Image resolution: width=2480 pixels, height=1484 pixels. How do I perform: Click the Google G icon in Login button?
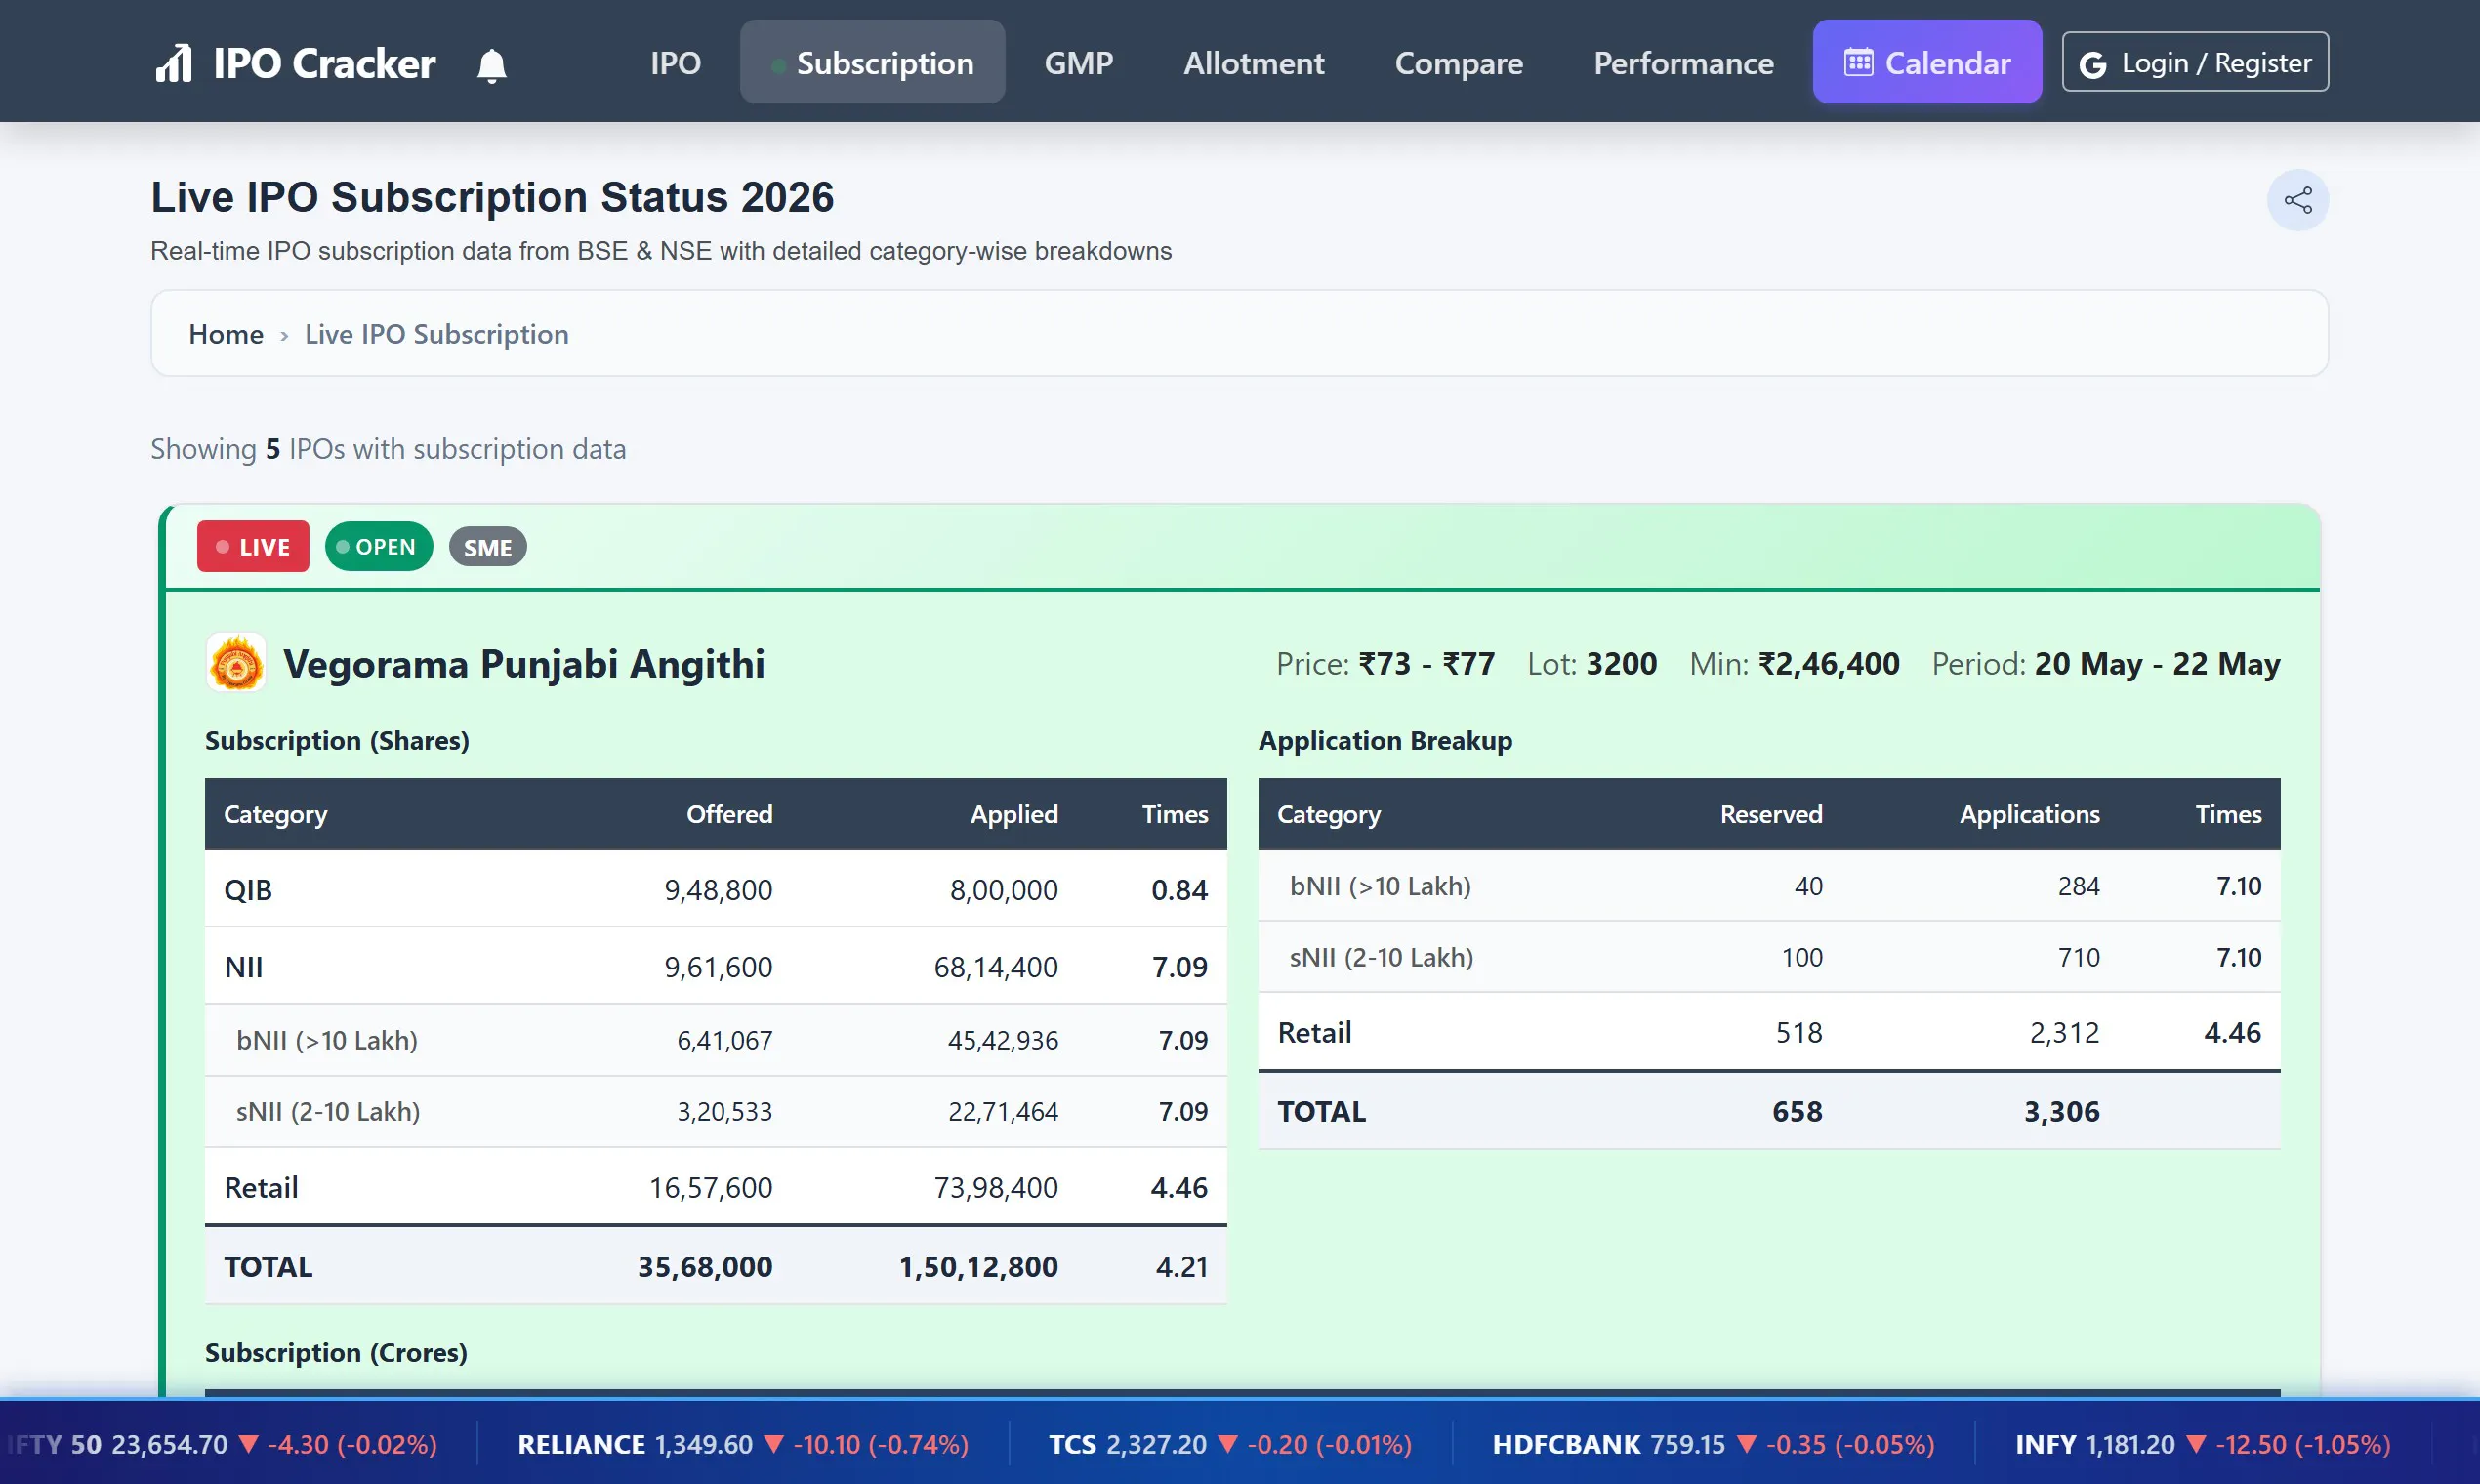click(x=2092, y=64)
